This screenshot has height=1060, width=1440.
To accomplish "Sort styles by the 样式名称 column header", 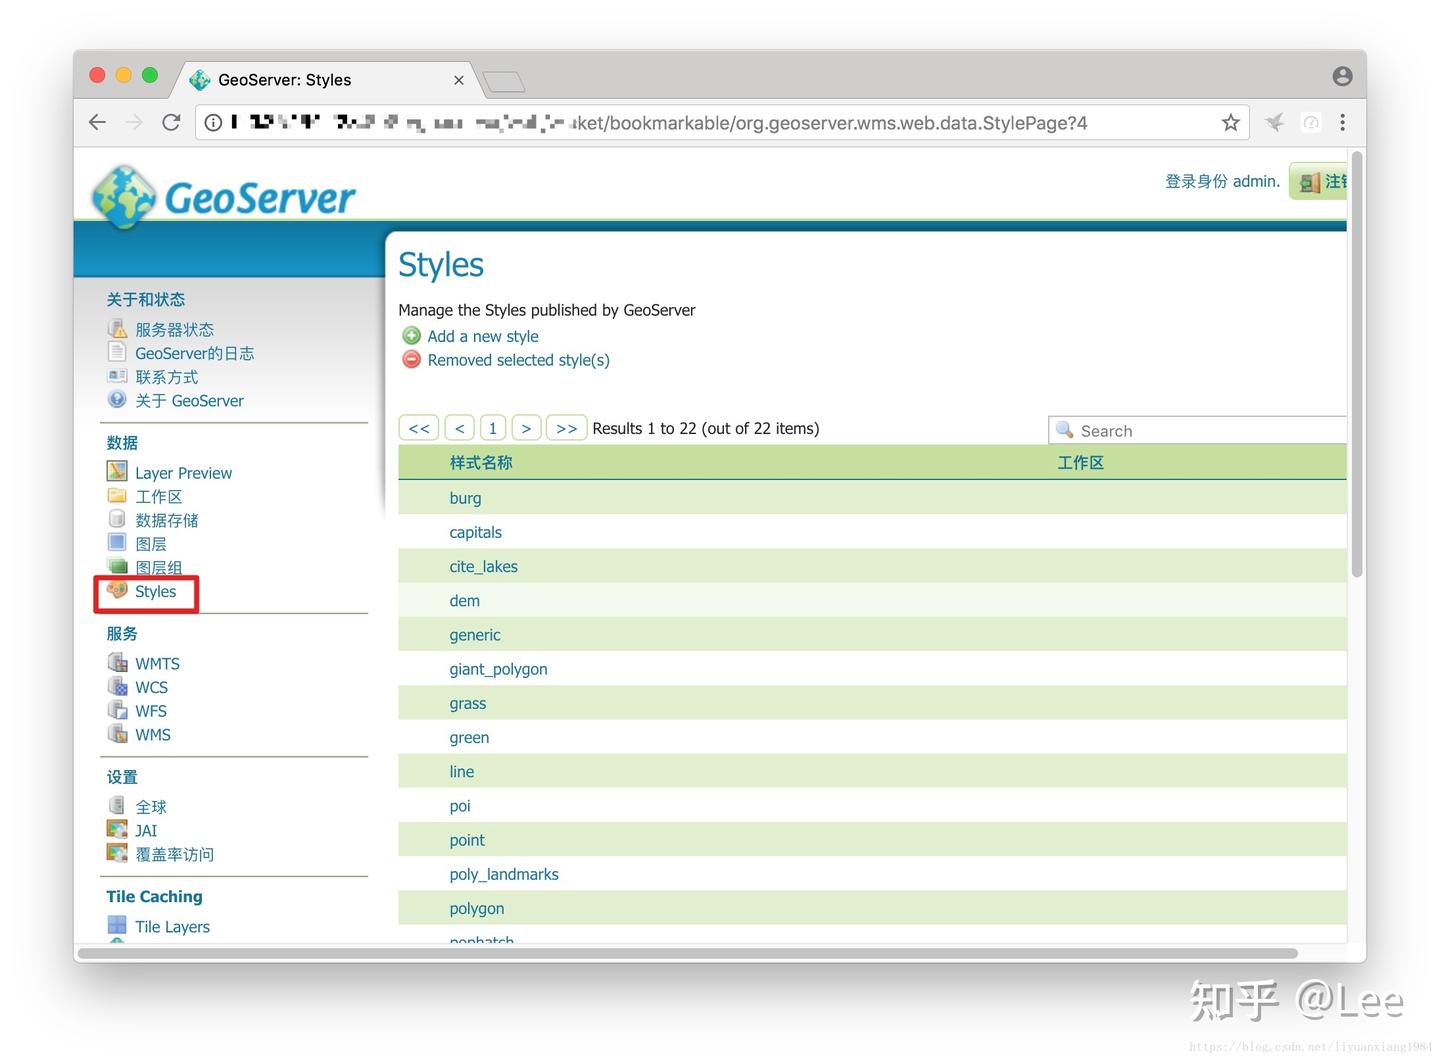I will pos(480,462).
